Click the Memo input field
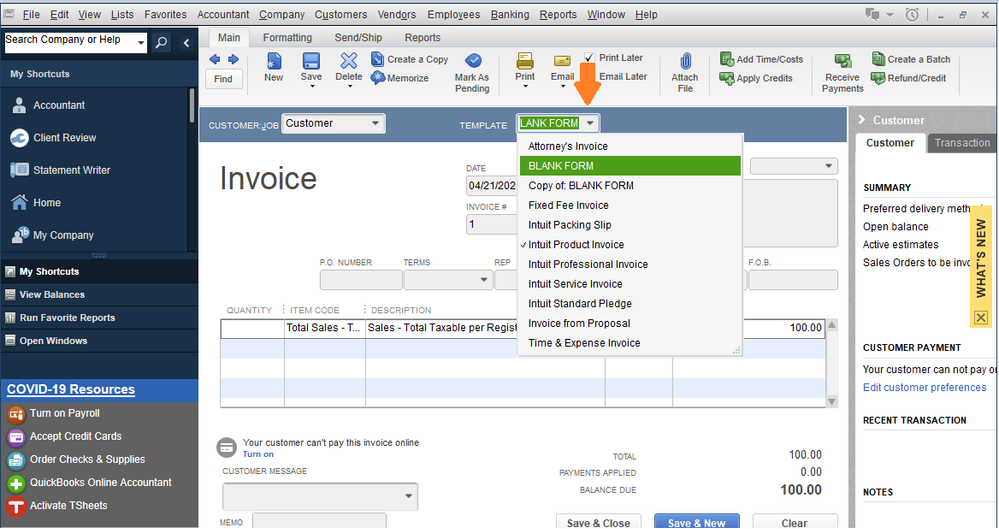999x529 pixels. tap(319, 521)
